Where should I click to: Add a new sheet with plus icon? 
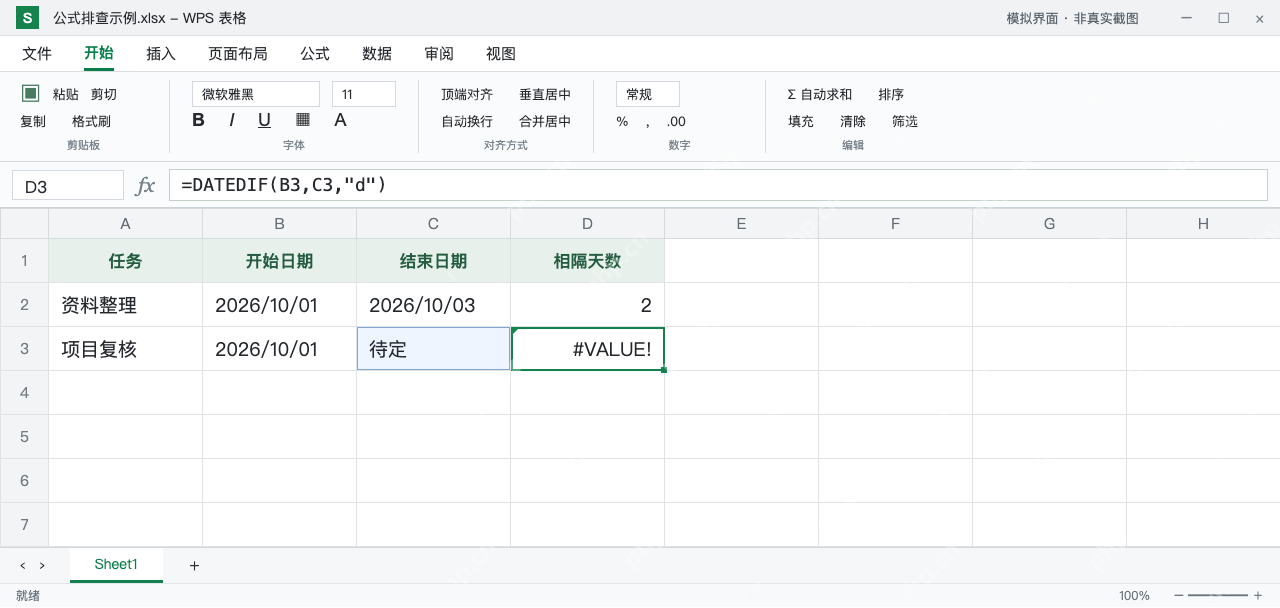click(194, 566)
